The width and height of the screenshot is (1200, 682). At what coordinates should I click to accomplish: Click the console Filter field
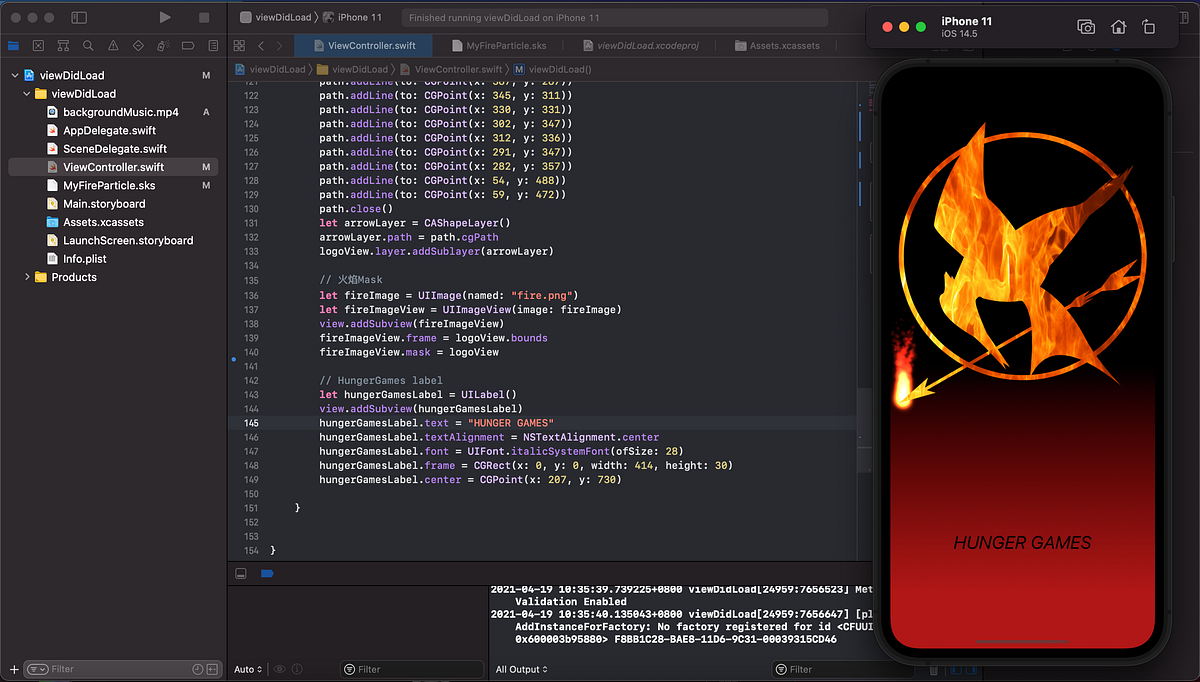click(845, 669)
